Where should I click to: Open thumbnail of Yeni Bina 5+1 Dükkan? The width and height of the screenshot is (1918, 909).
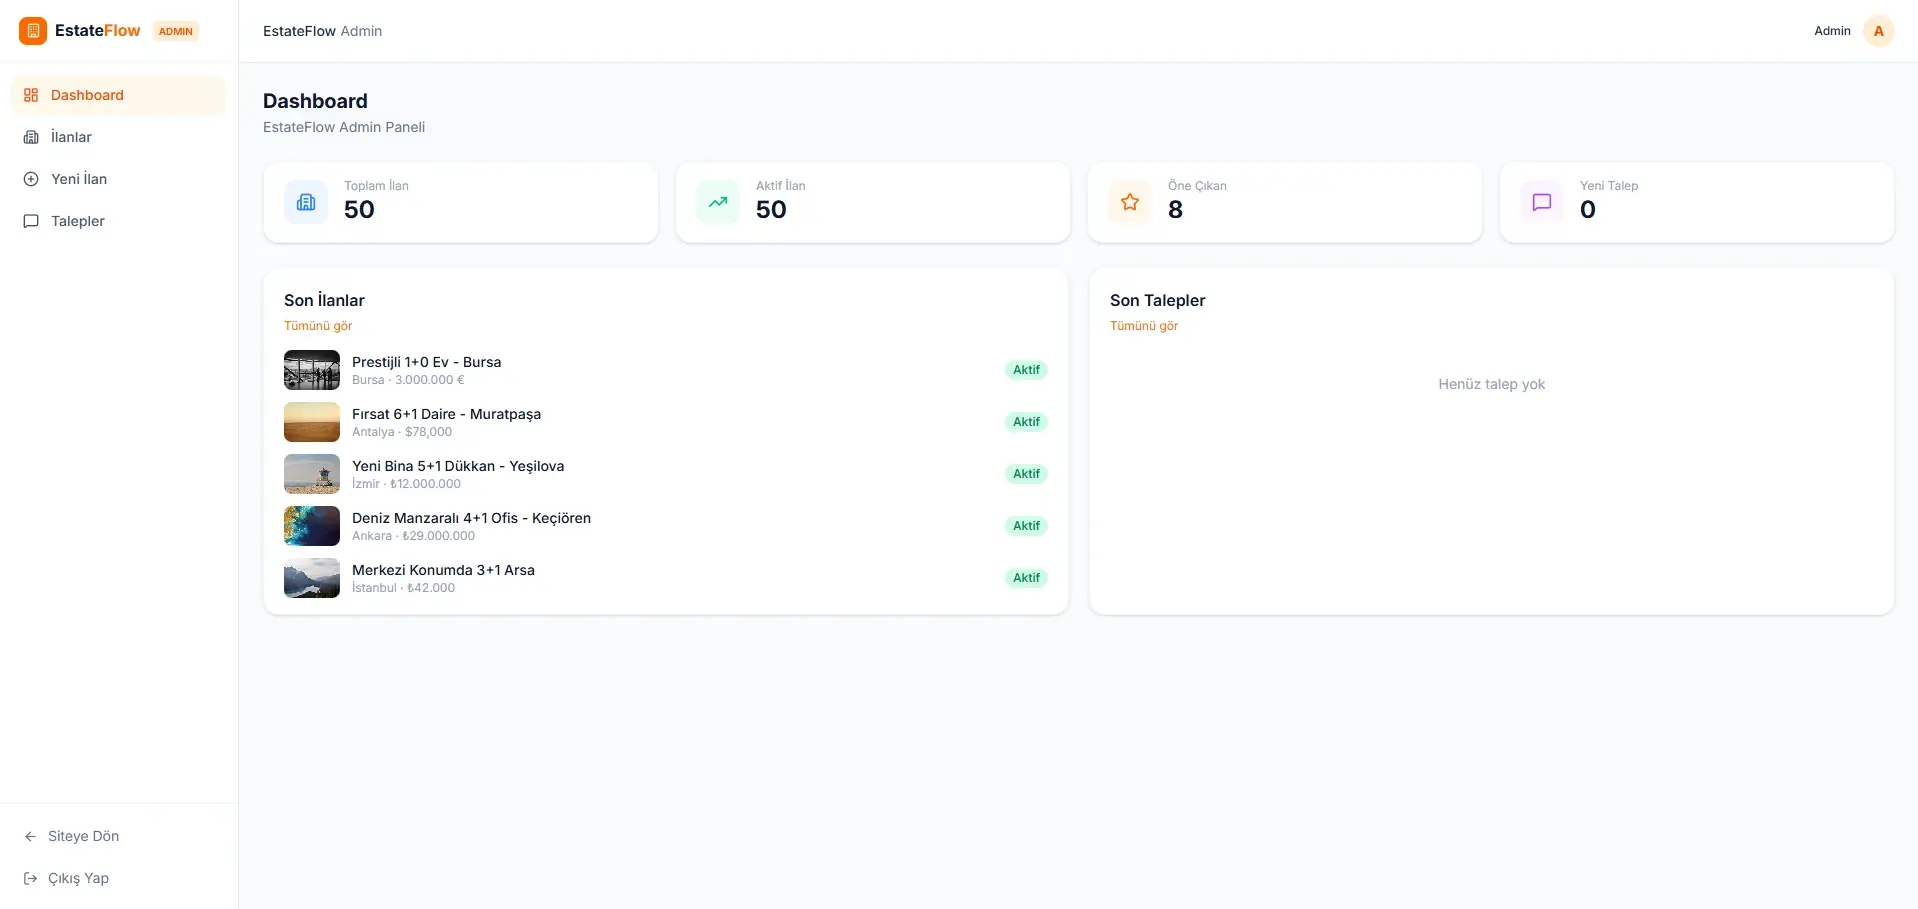[312, 474]
